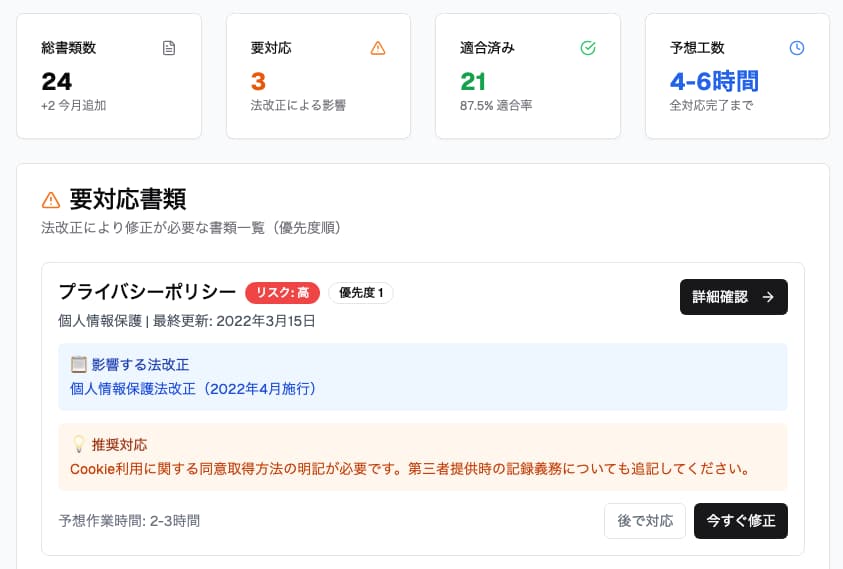
Task: Click the 総書類数 card label
Action: click(x=69, y=48)
